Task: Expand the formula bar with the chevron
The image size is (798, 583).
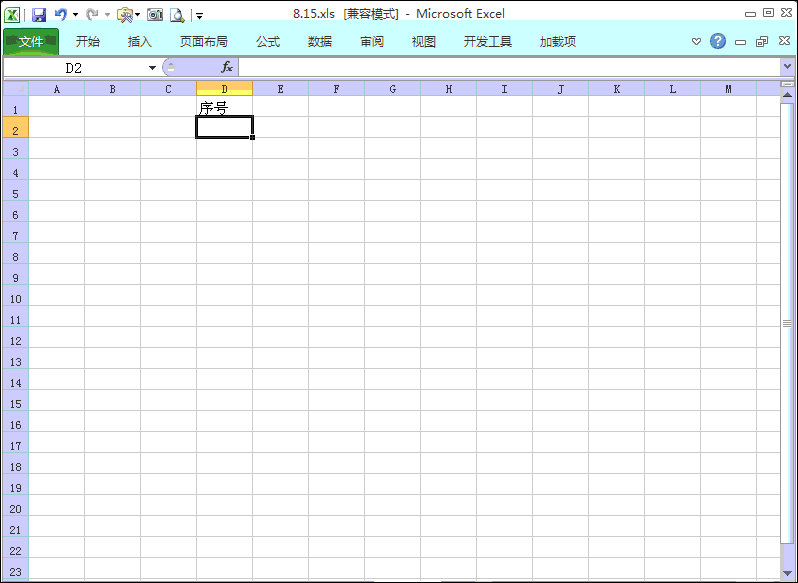Action: pos(787,67)
